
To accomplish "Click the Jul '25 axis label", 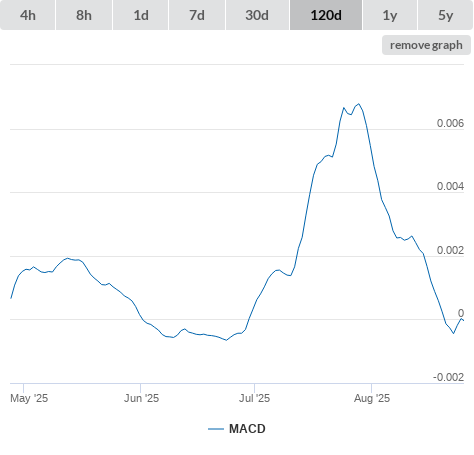I will (254, 398).
